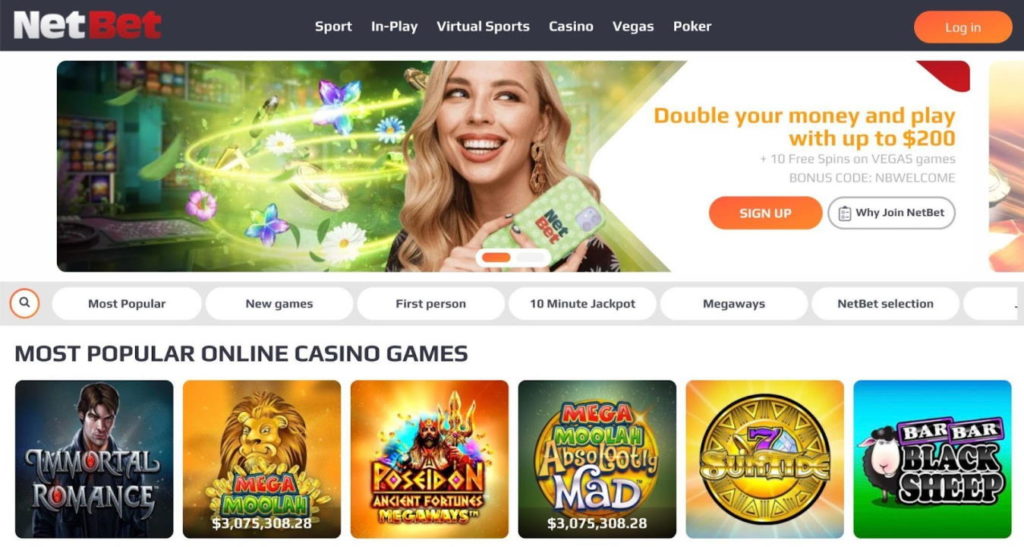Navigate to Poker
This screenshot has width=1024, height=547.
tap(692, 27)
